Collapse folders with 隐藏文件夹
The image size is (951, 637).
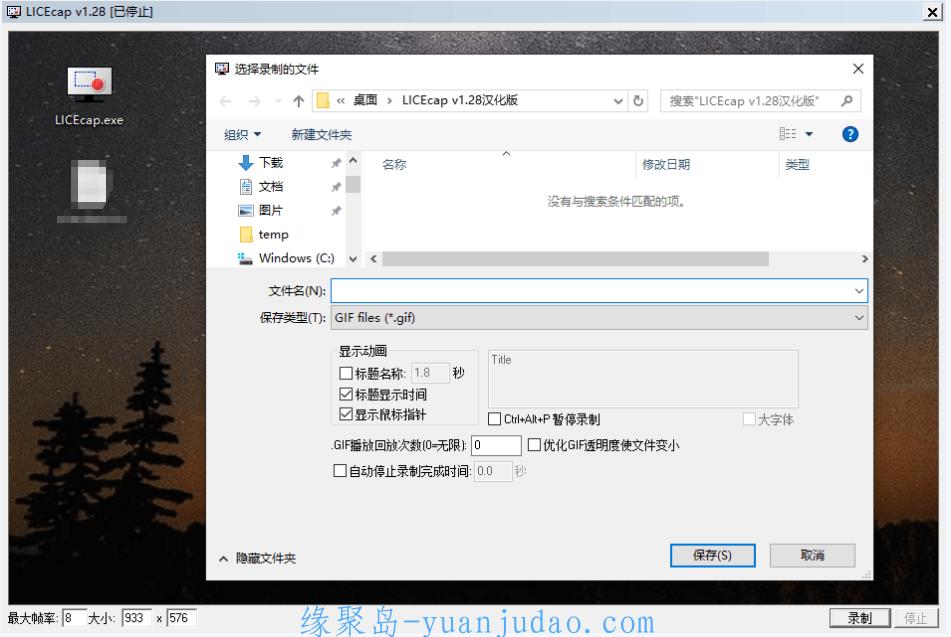tap(257, 558)
